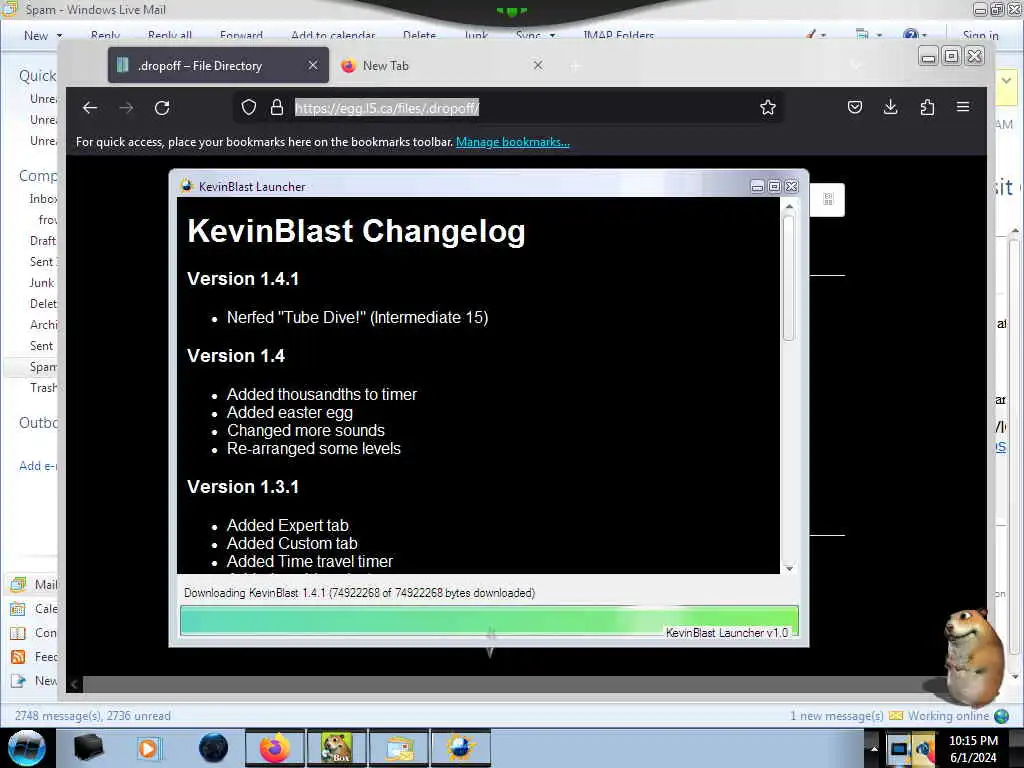
Task: Show hidden system tray icons
Action: 874,748
